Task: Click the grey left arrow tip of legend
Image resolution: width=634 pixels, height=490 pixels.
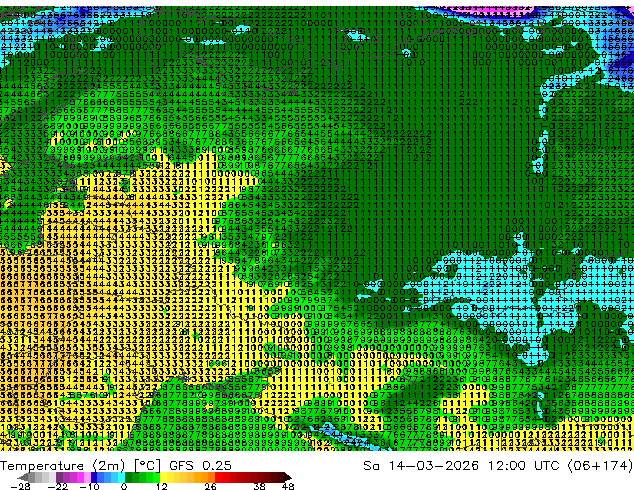Action: pos(22,477)
